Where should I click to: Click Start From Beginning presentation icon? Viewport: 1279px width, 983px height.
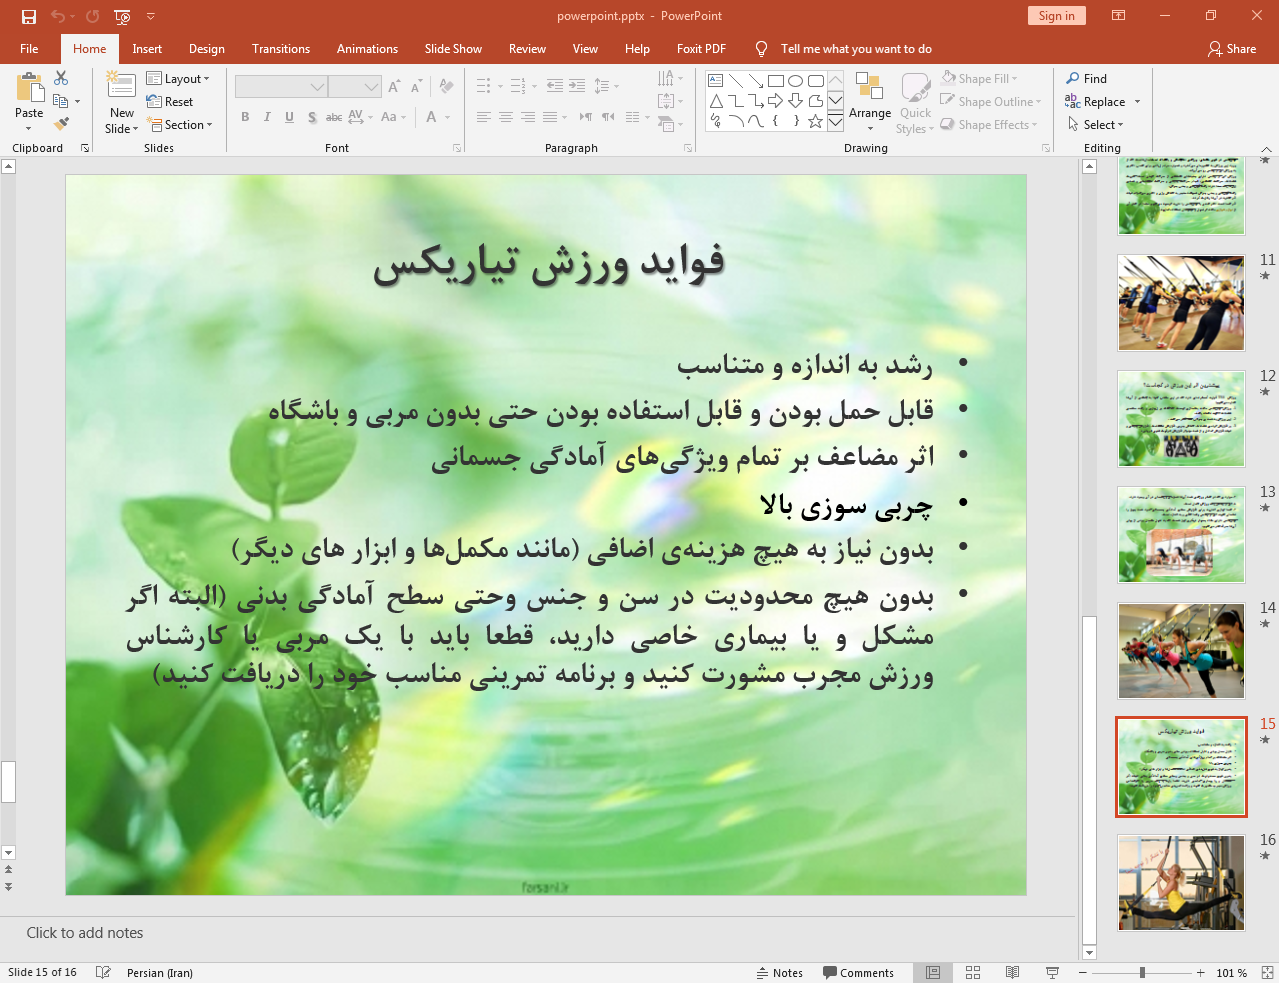click(122, 16)
